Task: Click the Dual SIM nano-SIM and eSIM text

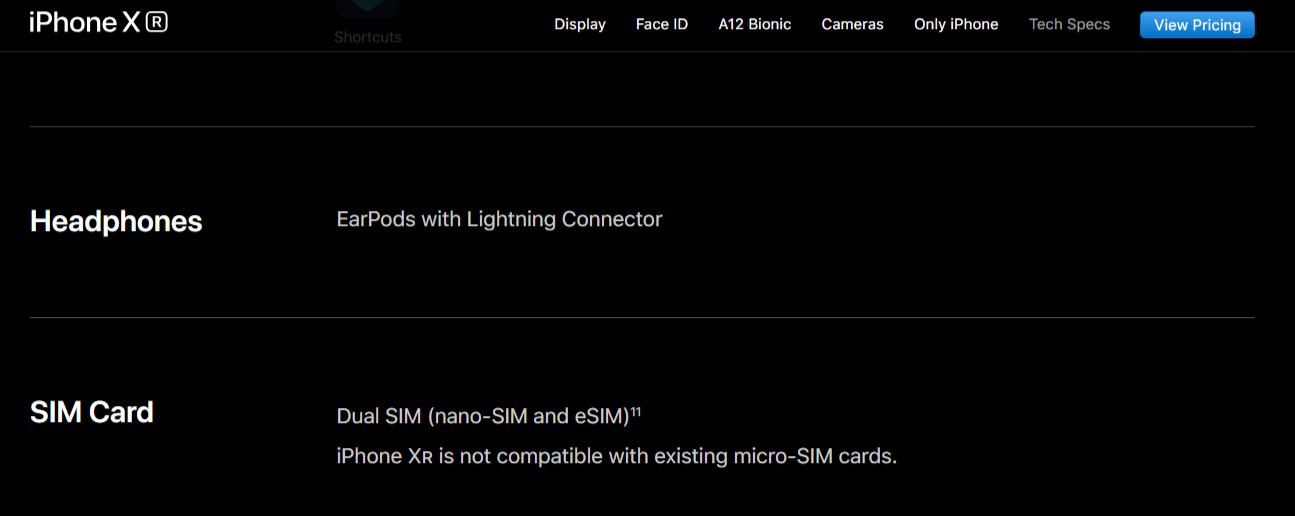Action: pos(482,416)
